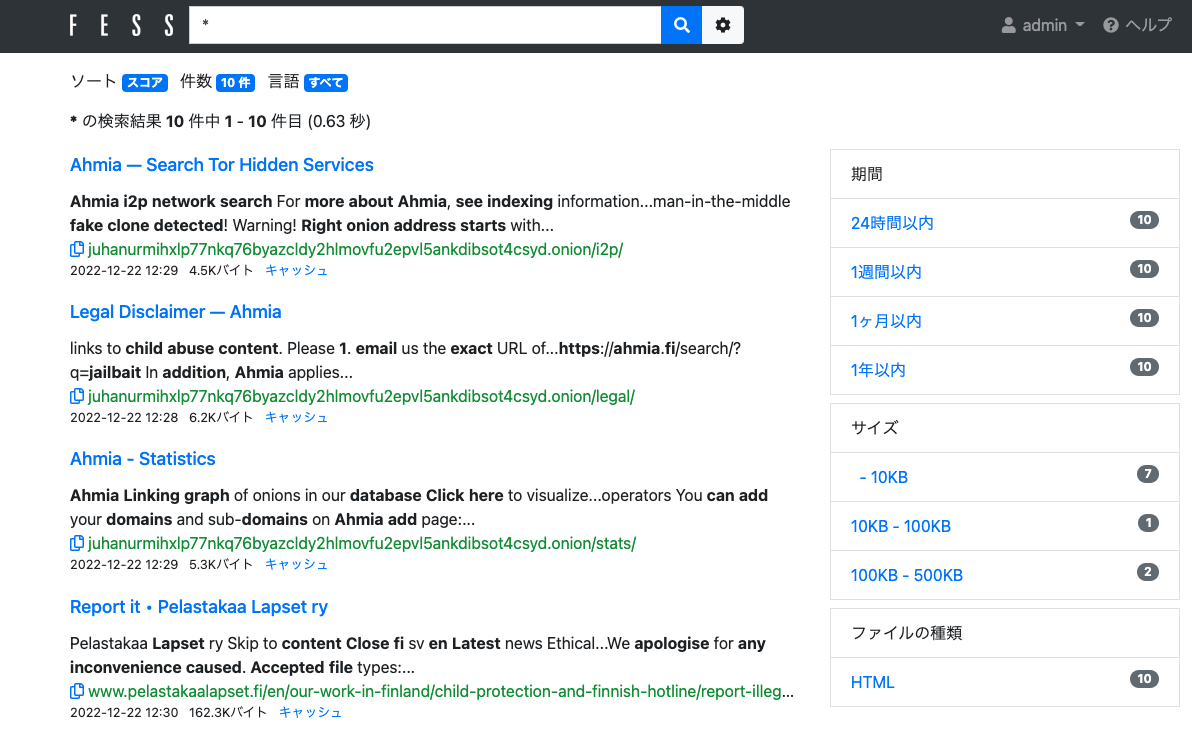
Task: Click the date 2022-12-22 12:30
Action: (124, 712)
